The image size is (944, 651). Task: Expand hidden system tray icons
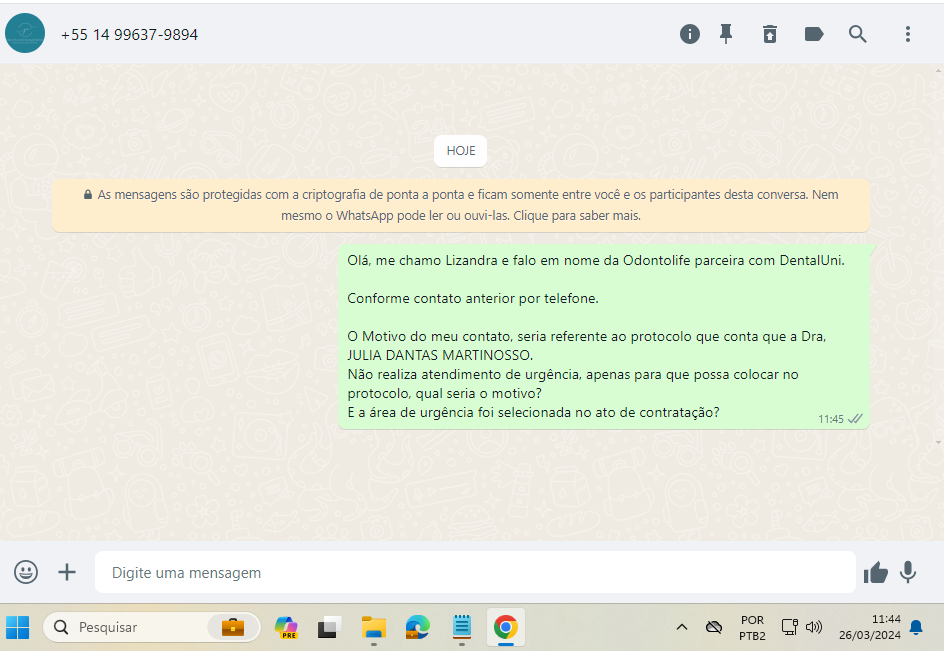[x=682, y=628]
